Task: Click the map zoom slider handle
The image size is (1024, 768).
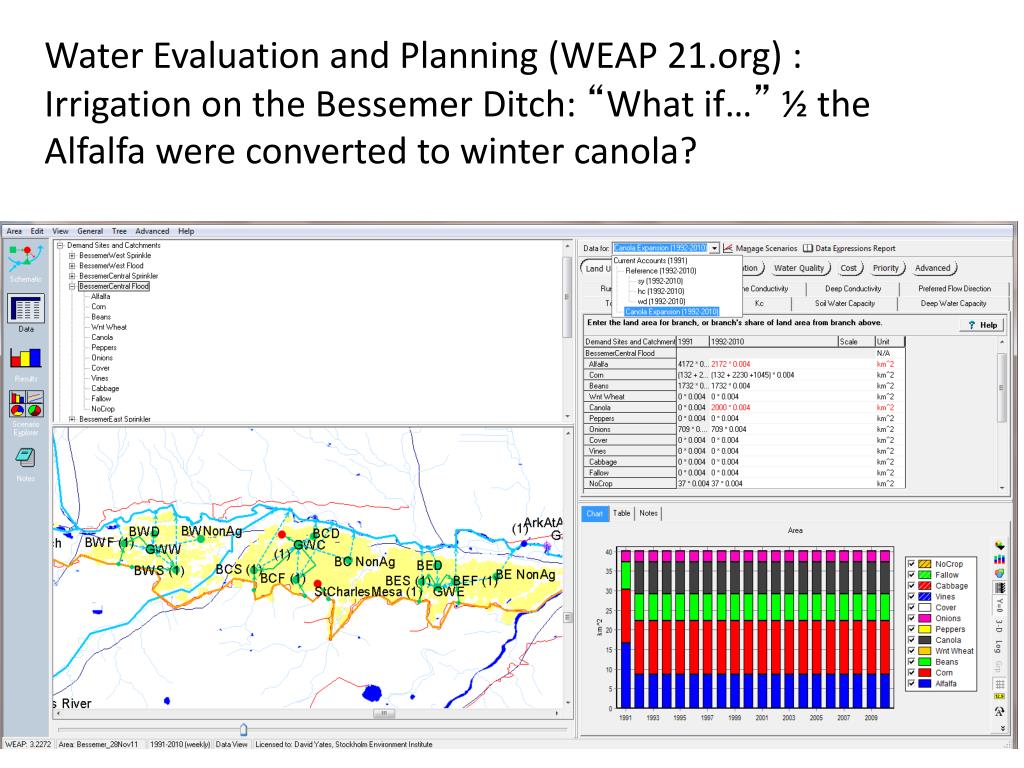Action: [x=244, y=729]
